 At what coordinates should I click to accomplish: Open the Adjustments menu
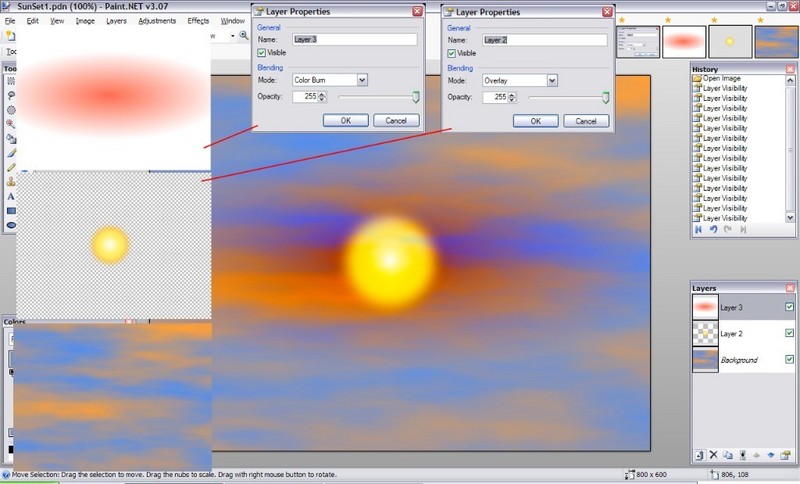coord(157,20)
